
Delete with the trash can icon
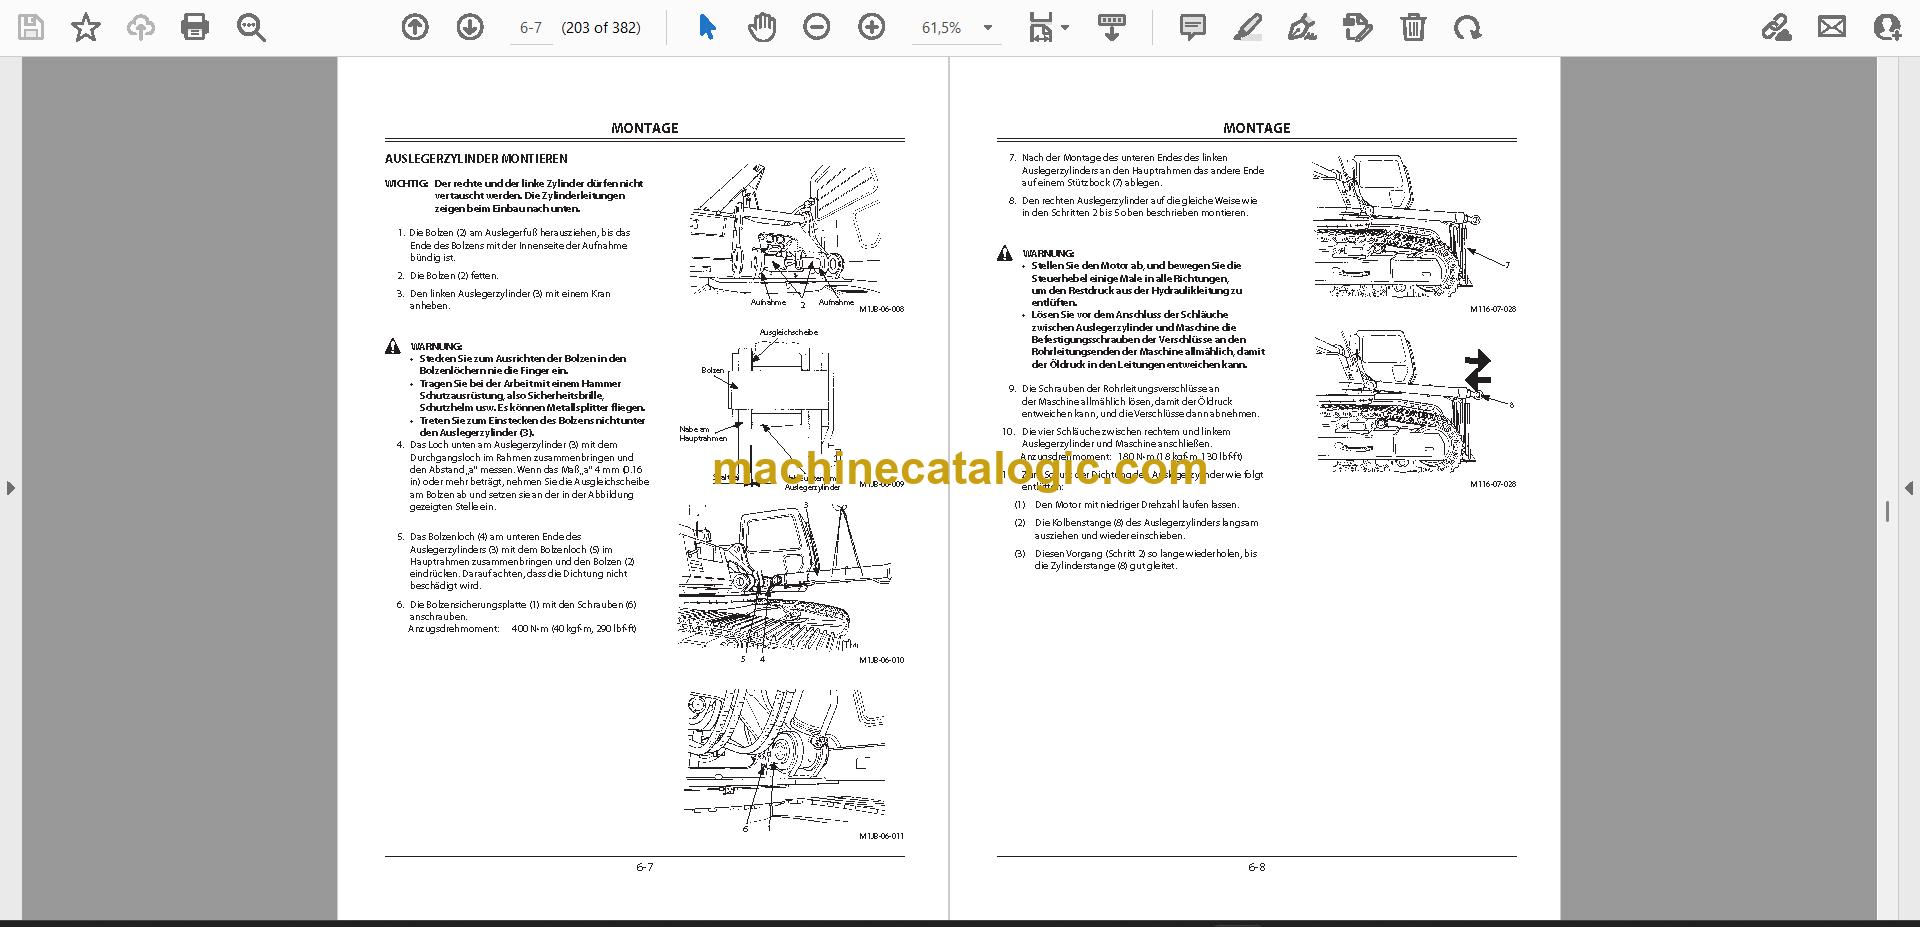tap(1413, 27)
